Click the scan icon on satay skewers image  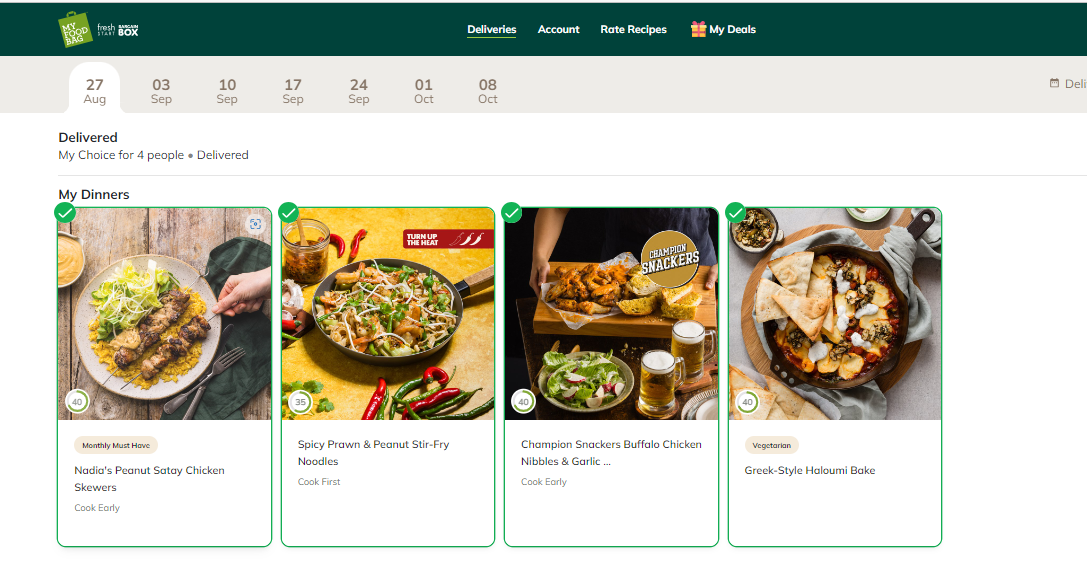[x=256, y=224]
